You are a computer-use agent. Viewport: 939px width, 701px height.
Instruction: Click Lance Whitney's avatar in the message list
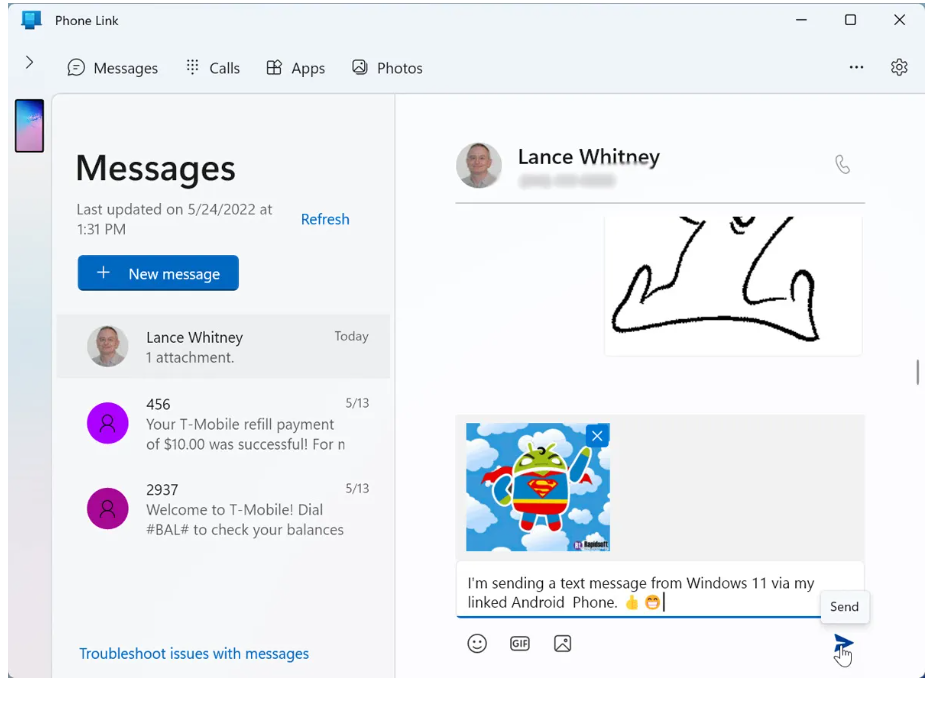tap(108, 346)
